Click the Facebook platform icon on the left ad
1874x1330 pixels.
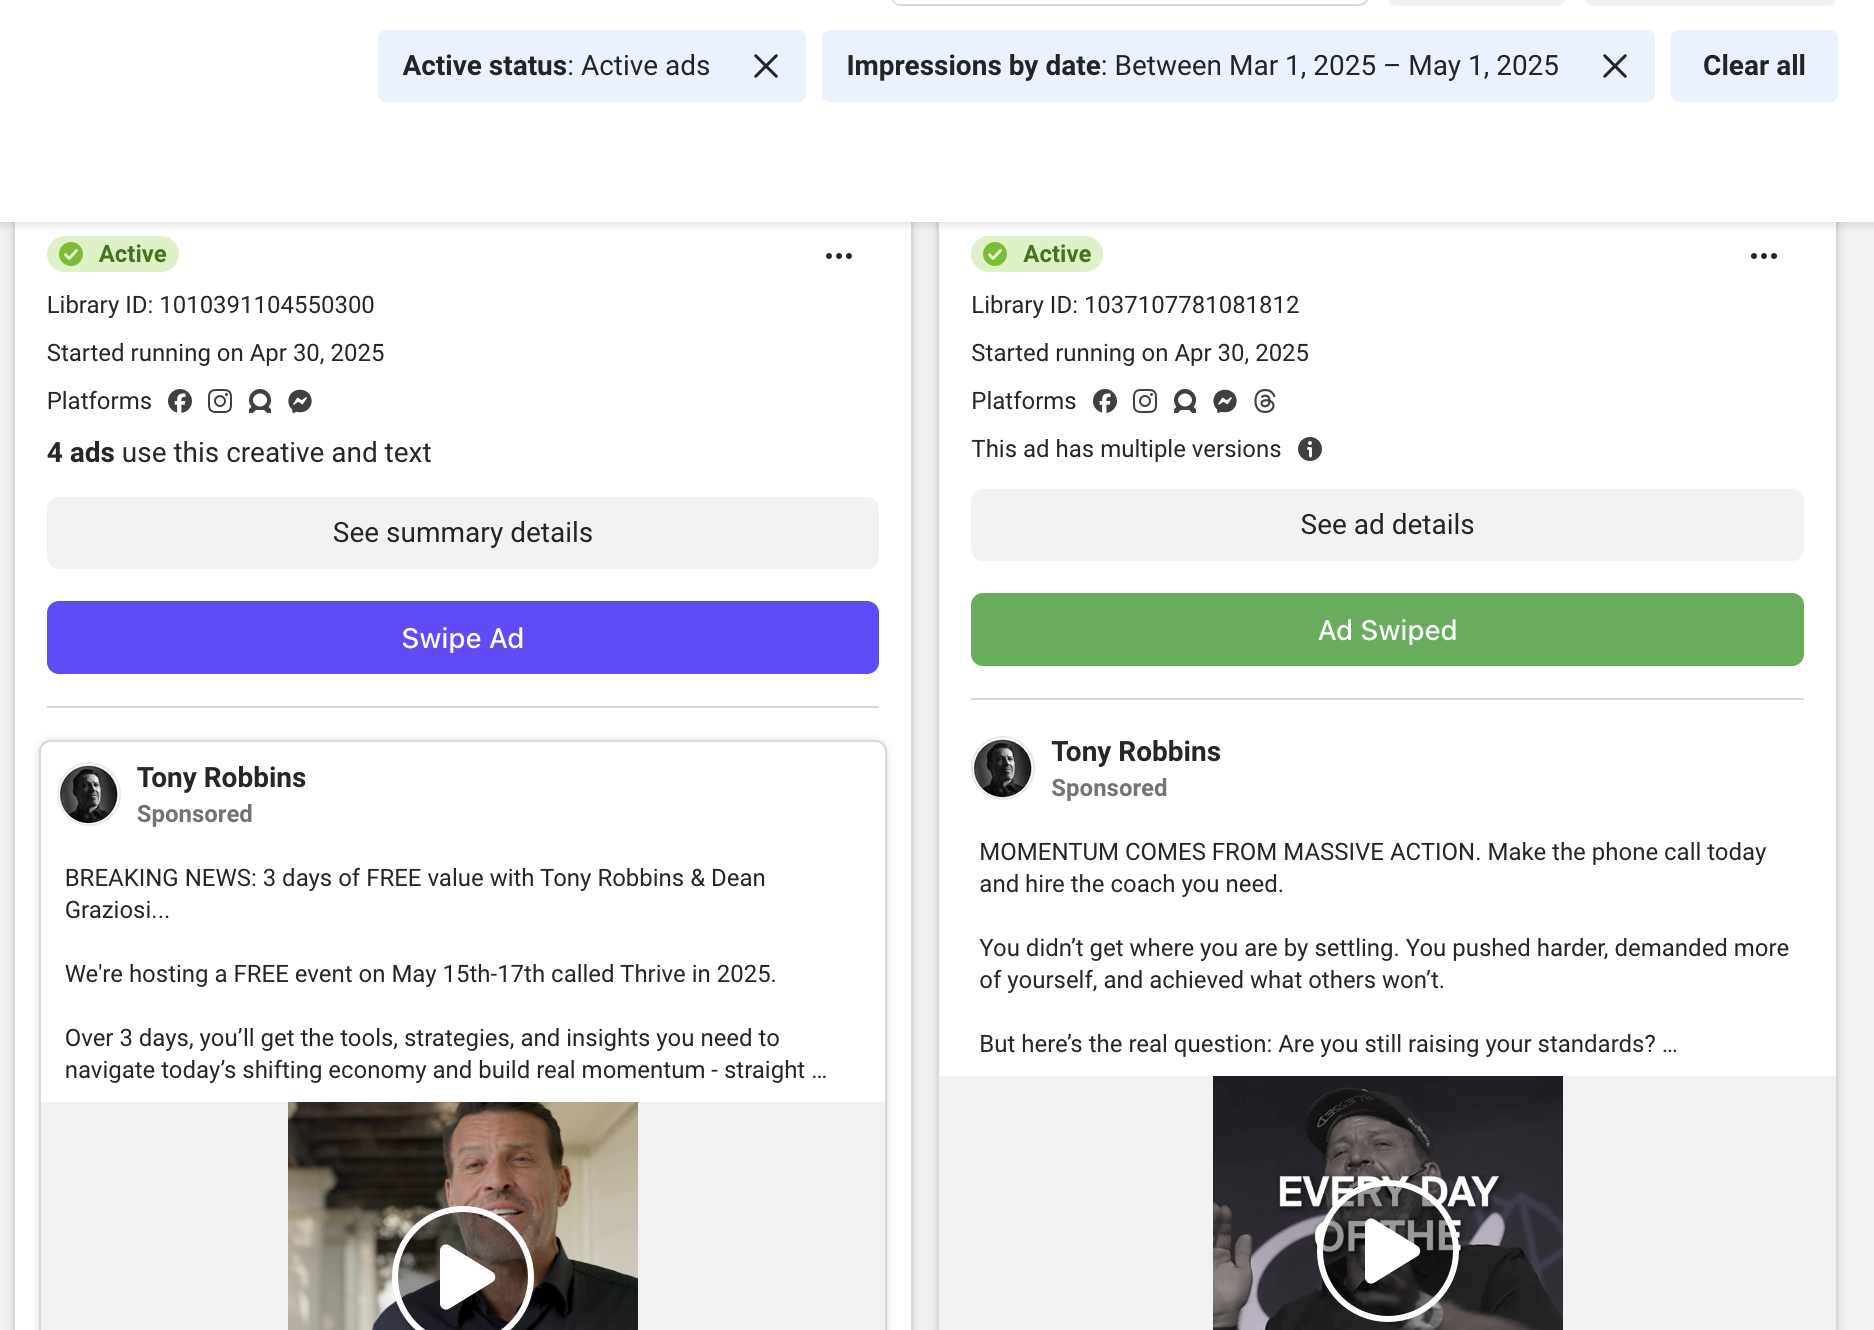coord(180,401)
